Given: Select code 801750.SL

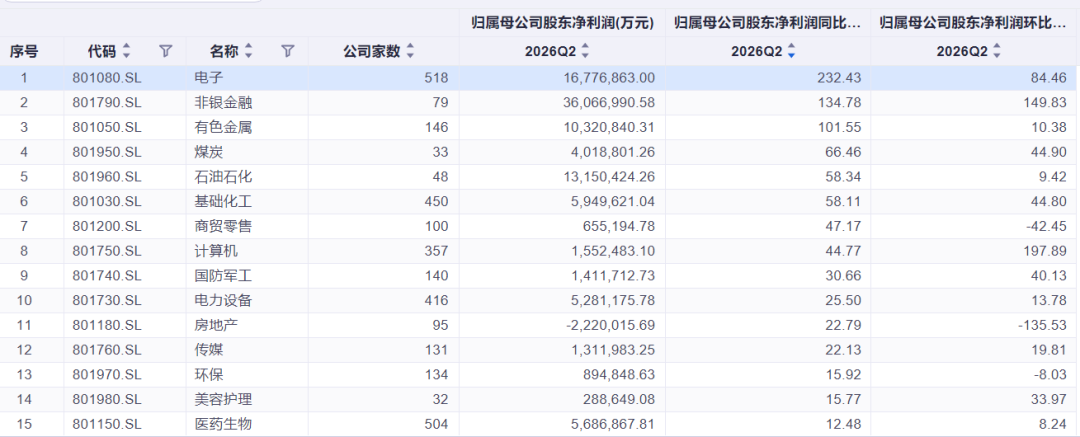Looking at the screenshot, I should click(x=107, y=251).
